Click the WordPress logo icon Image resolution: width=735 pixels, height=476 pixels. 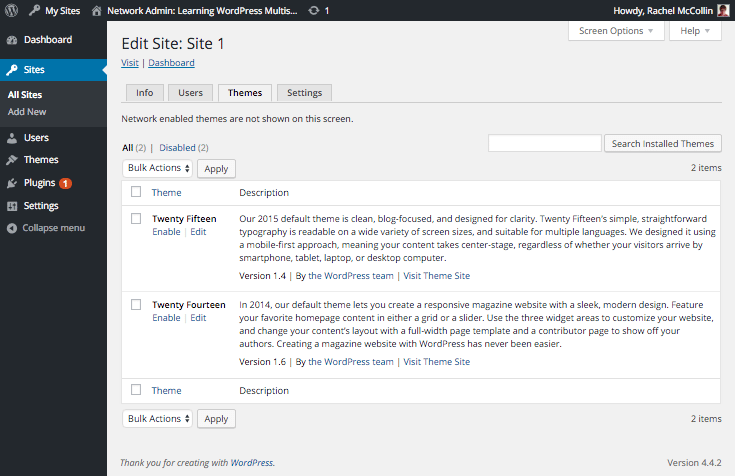point(11,10)
